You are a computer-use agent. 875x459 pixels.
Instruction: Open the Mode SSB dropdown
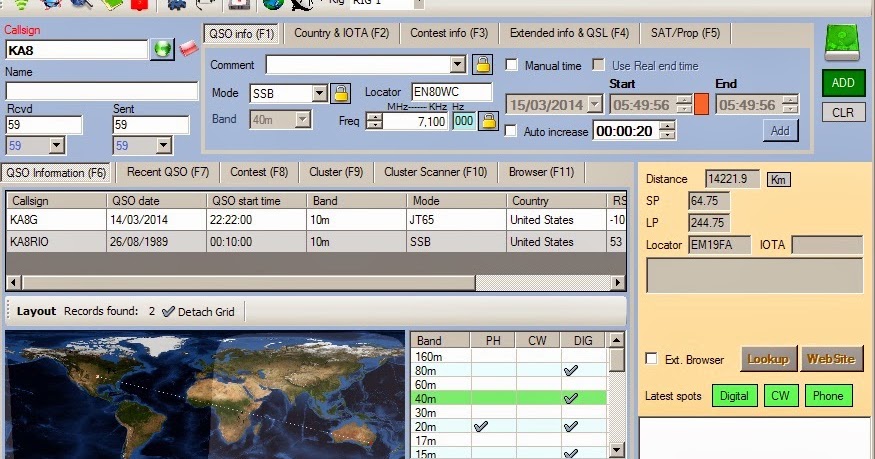tap(319, 93)
